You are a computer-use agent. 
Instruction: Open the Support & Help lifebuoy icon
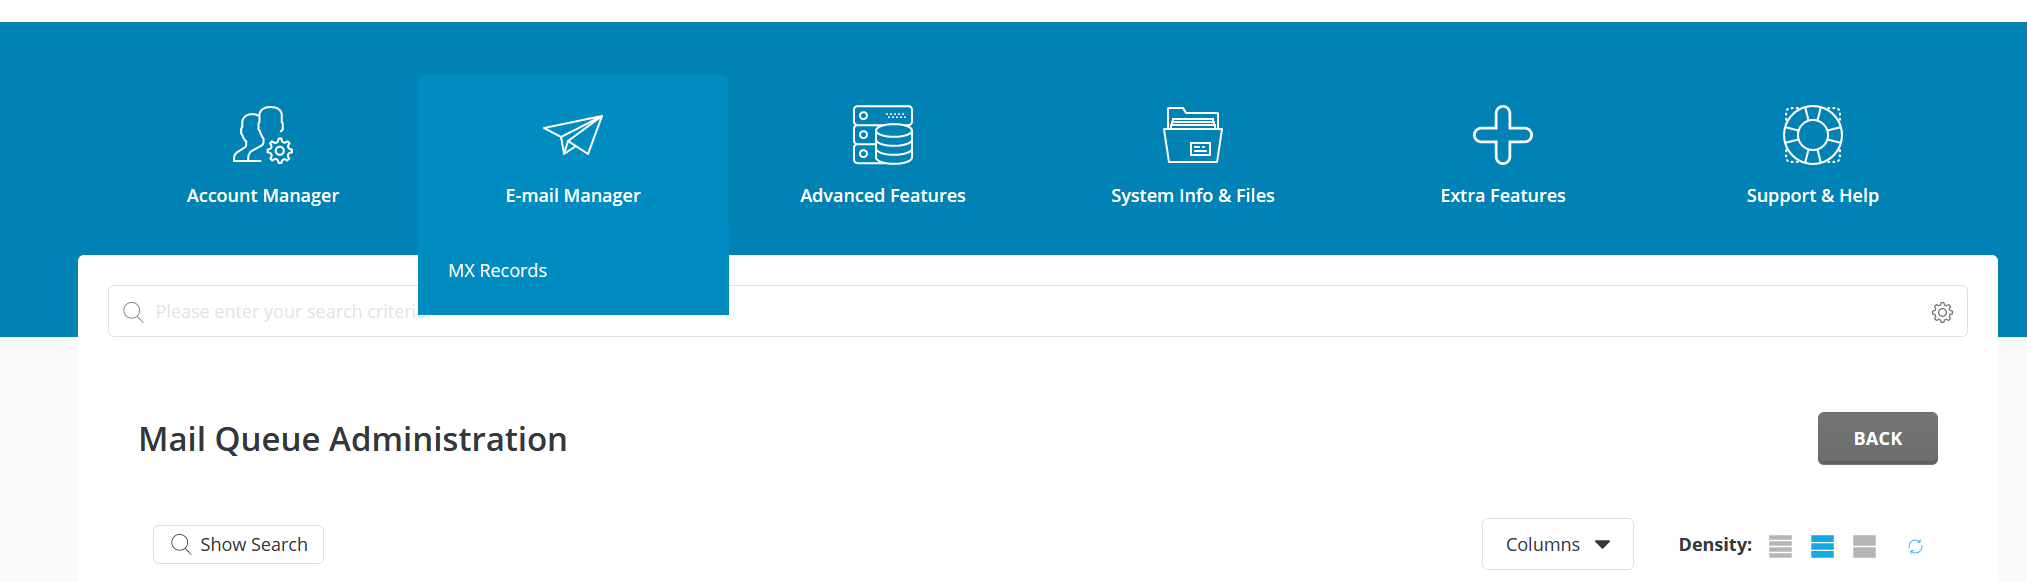pyautogui.click(x=1812, y=135)
